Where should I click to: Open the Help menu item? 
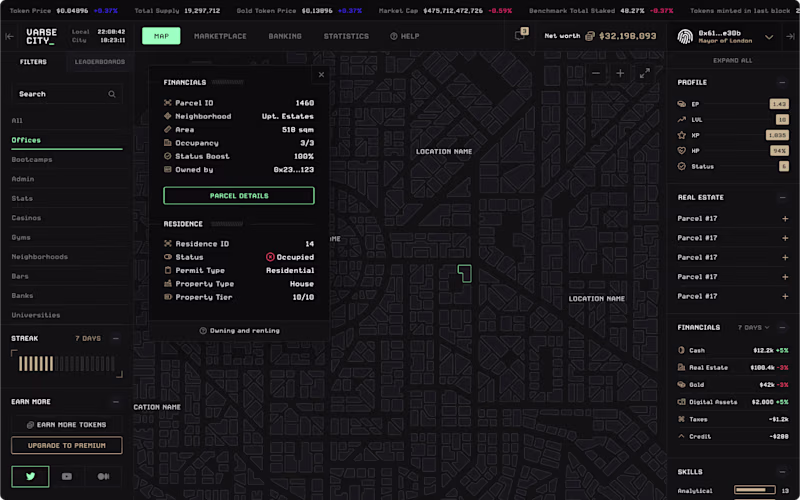(x=405, y=36)
